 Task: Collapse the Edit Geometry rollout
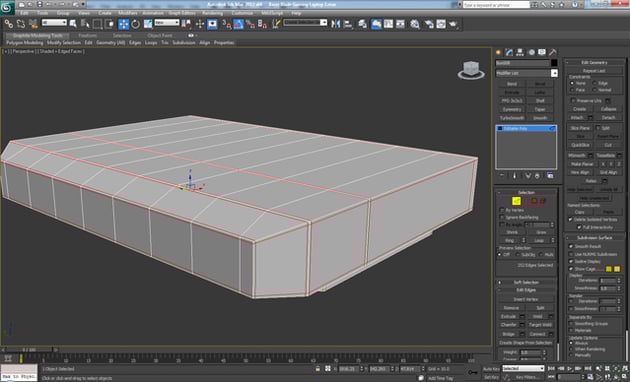click(x=594, y=62)
